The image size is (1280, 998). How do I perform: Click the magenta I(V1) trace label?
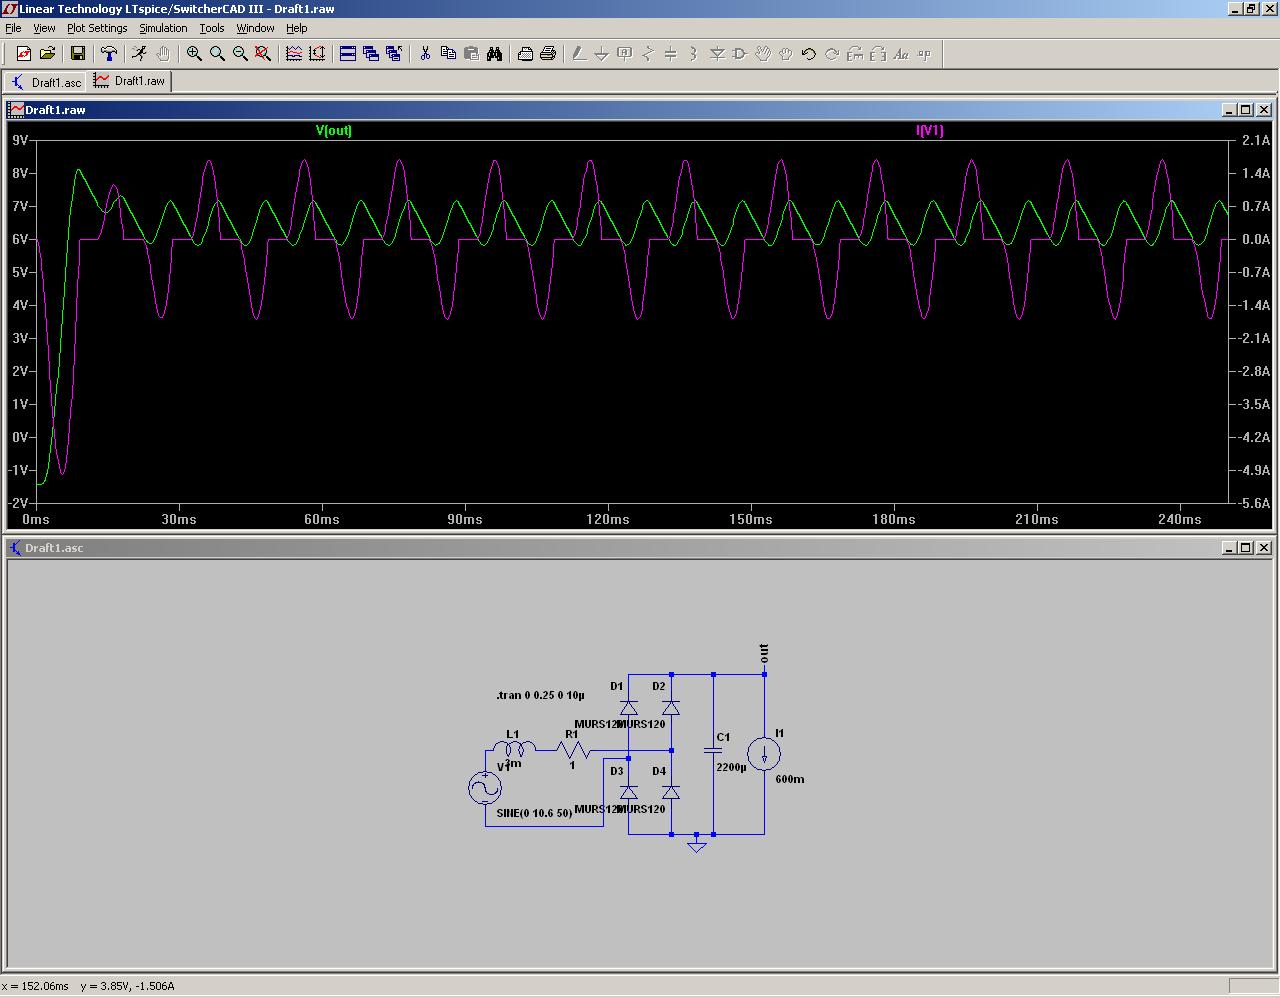pos(929,130)
